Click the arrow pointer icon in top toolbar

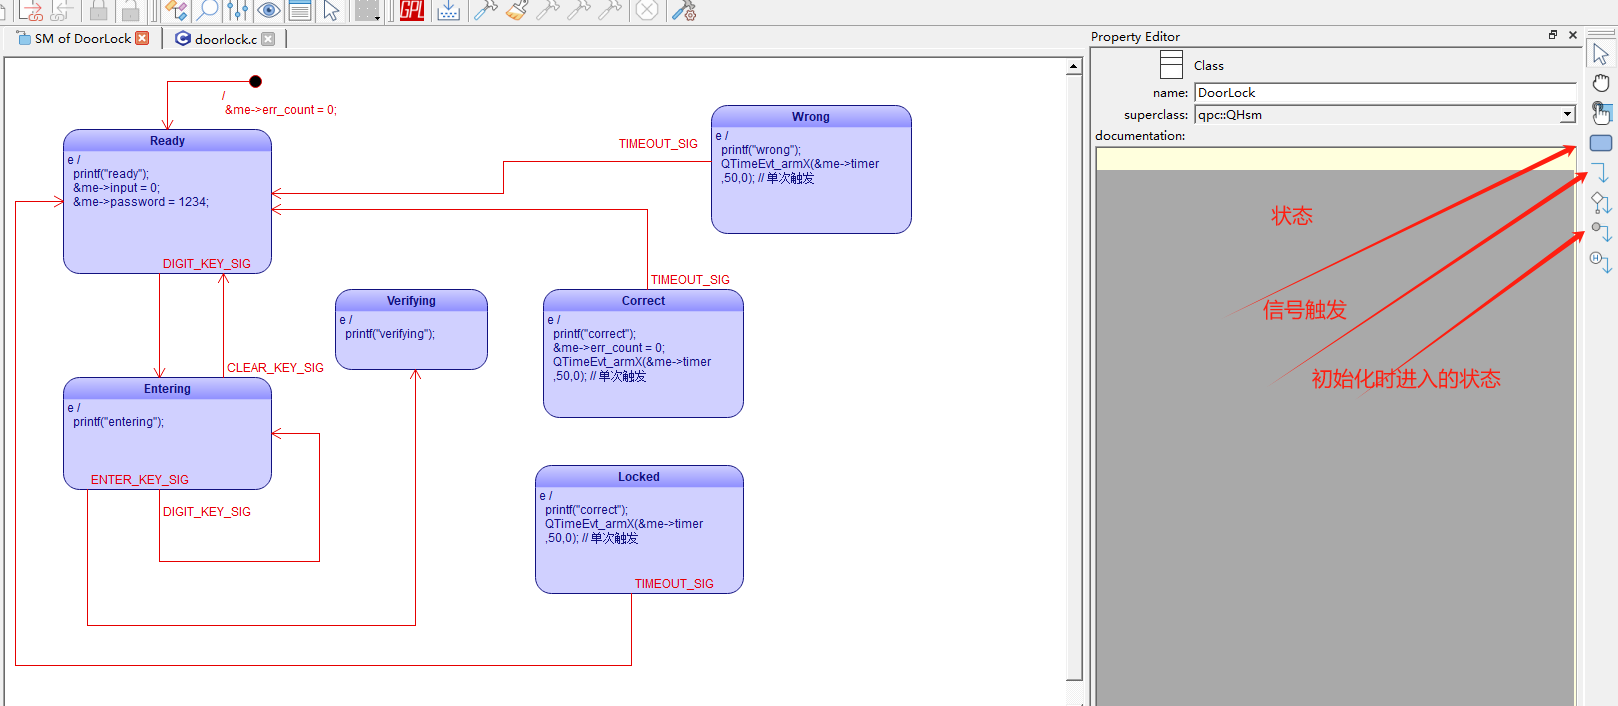pos(331,11)
